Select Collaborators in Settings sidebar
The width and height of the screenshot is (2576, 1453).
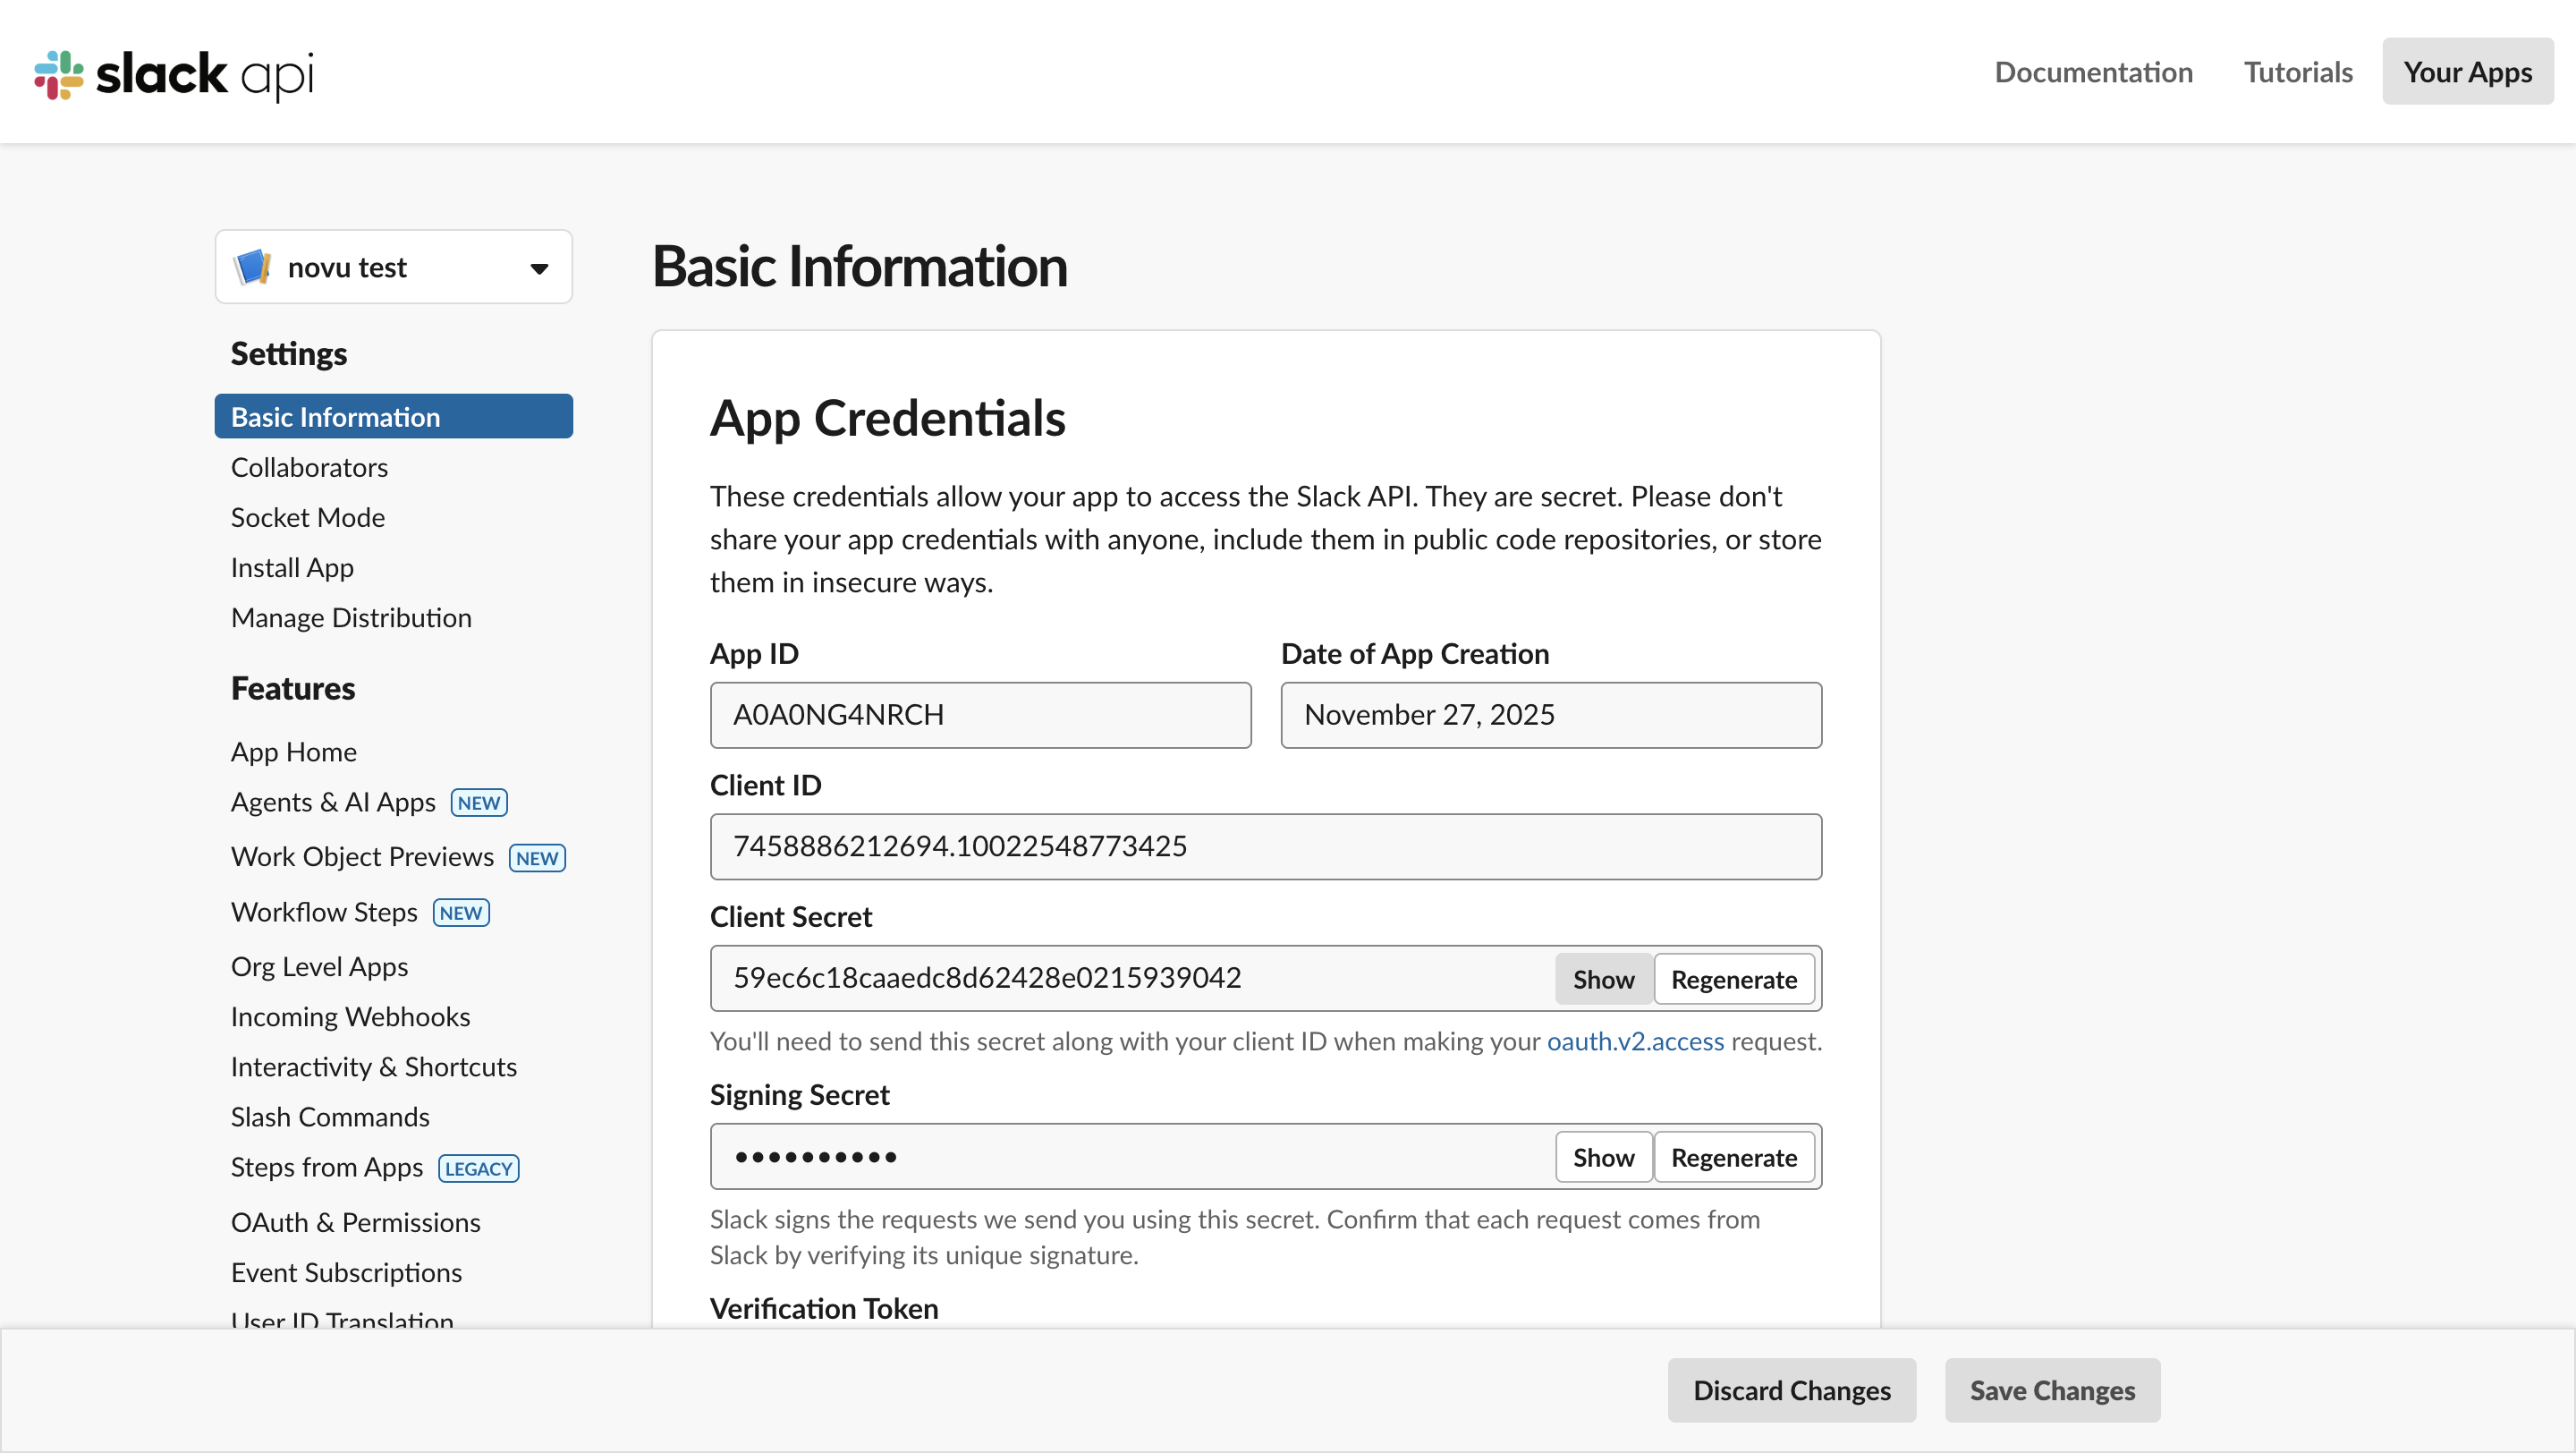click(x=309, y=467)
